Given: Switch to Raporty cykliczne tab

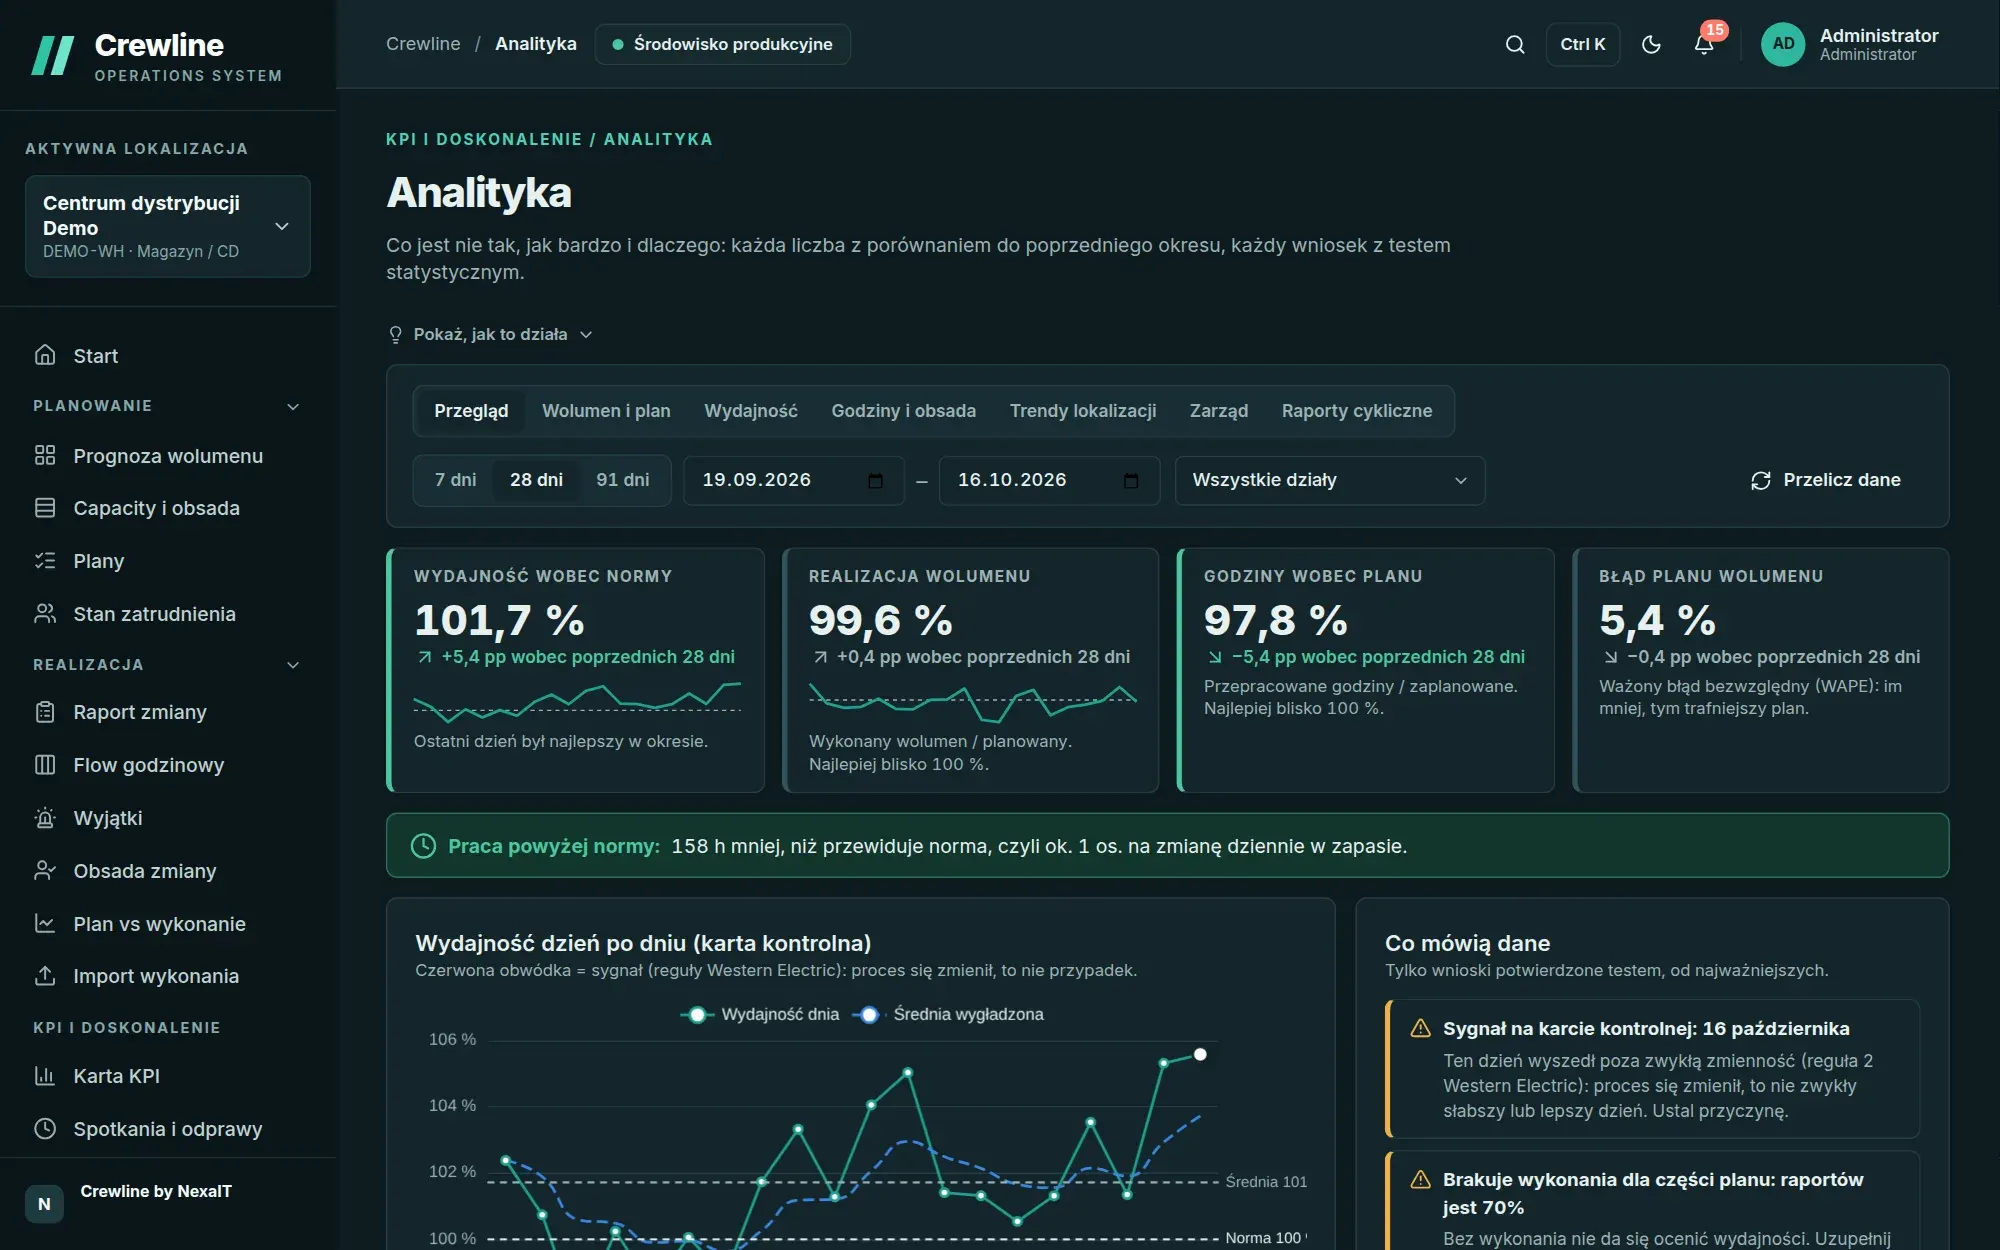Looking at the screenshot, I should pos(1357,411).
